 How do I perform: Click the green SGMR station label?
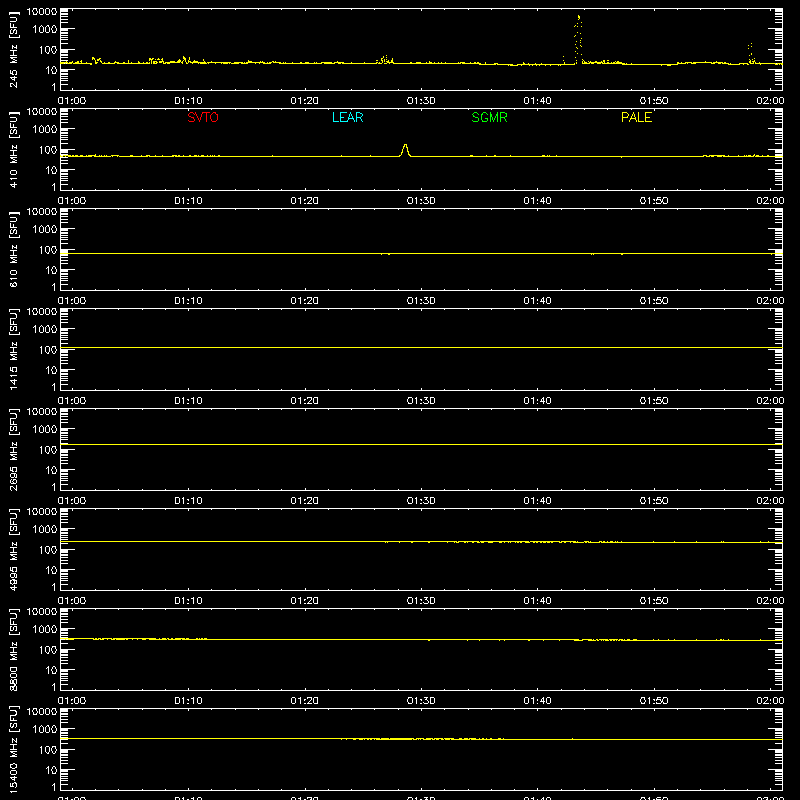click(489, 117)
